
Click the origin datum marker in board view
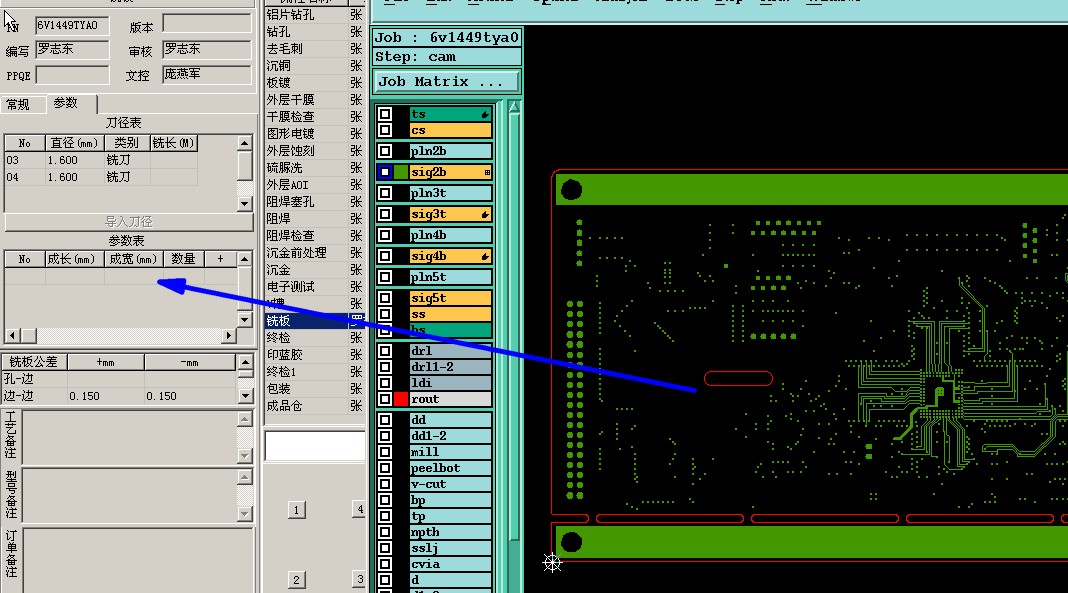click(x=552, y=562)
